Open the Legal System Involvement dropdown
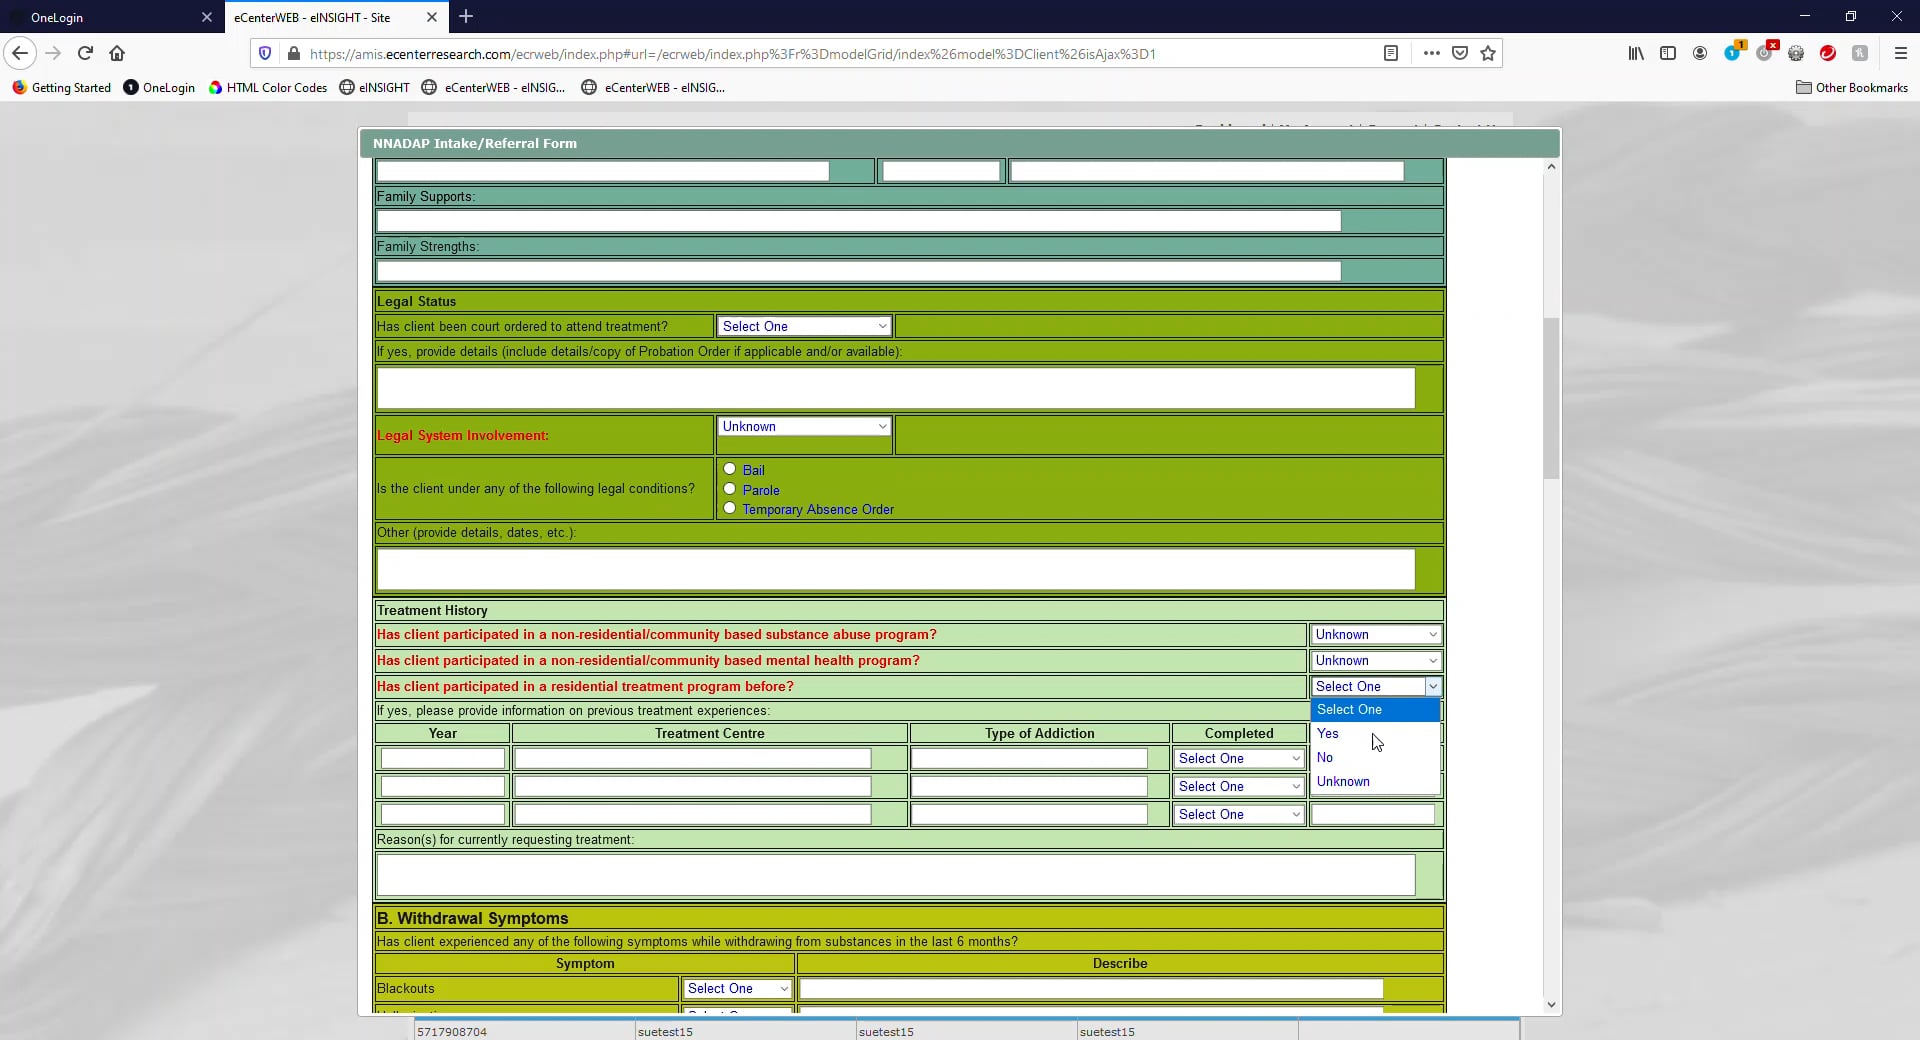 [x=803, y=426]
